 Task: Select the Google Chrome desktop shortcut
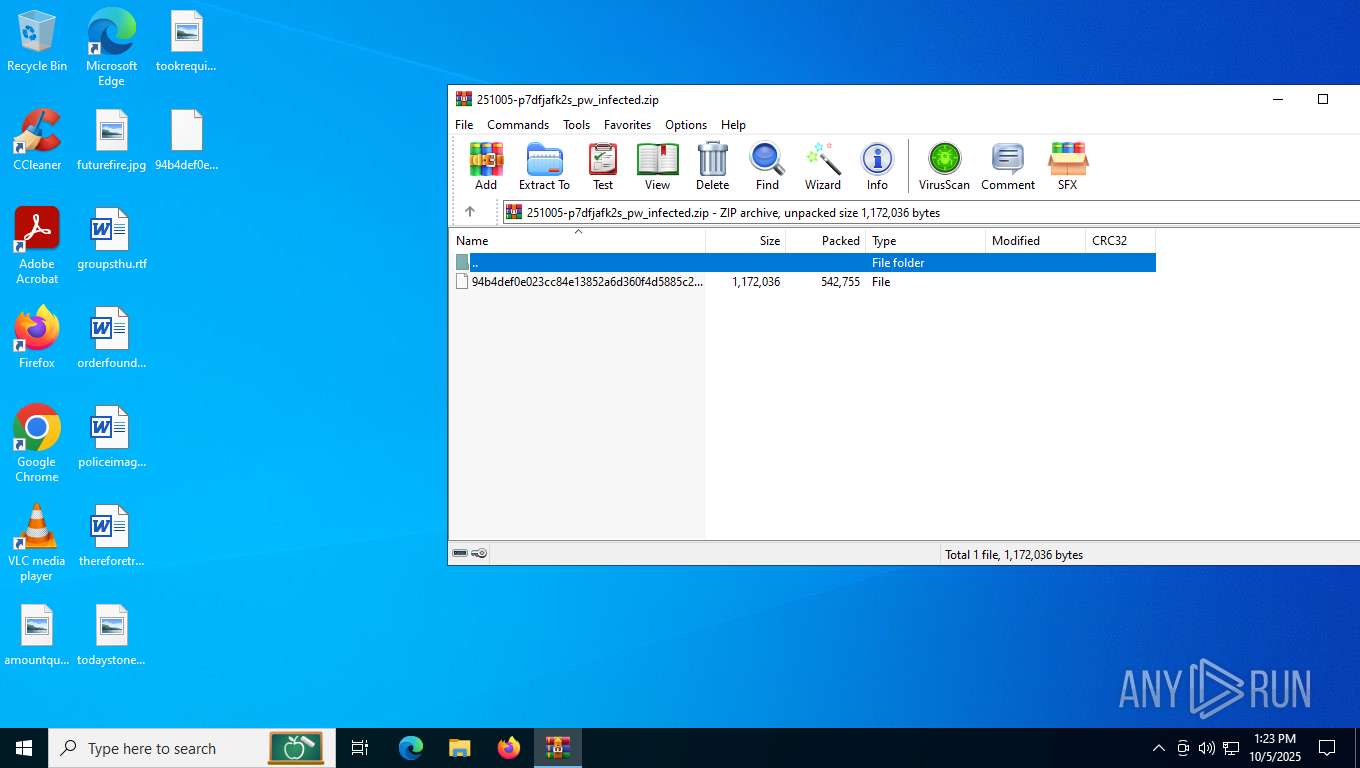(37, 443)
